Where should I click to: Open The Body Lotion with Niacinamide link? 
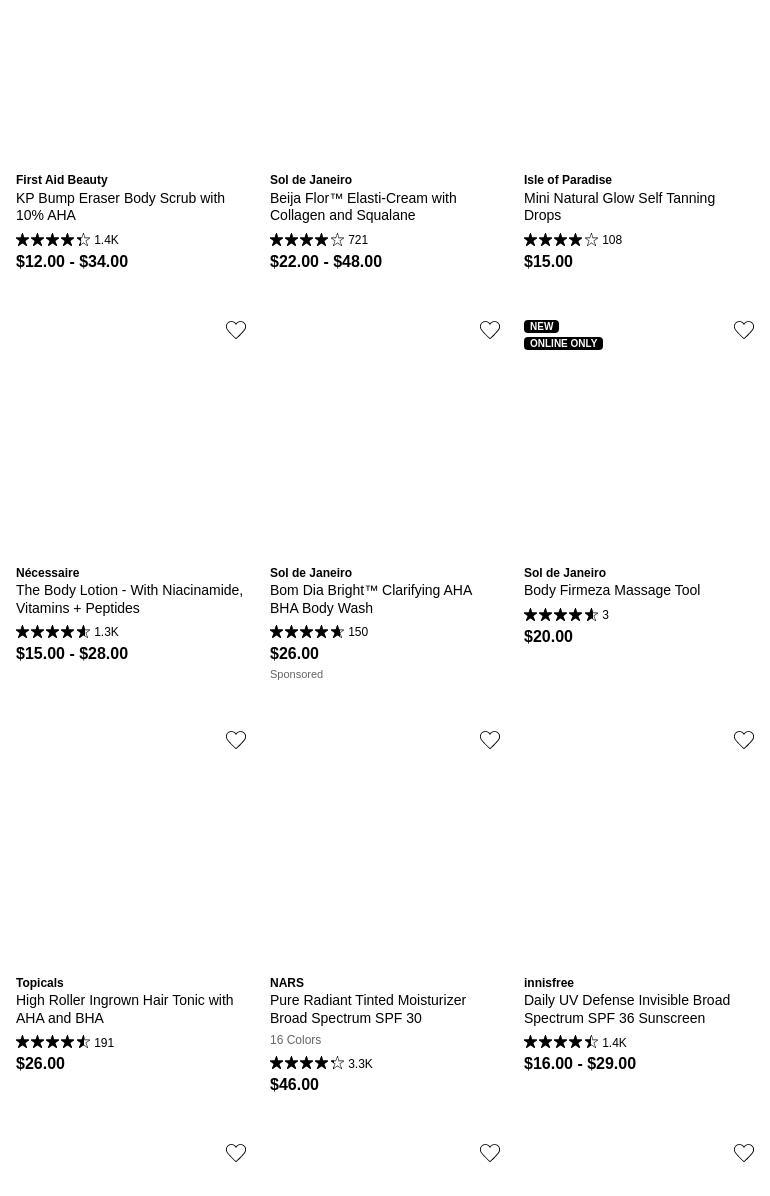[129, 599]
